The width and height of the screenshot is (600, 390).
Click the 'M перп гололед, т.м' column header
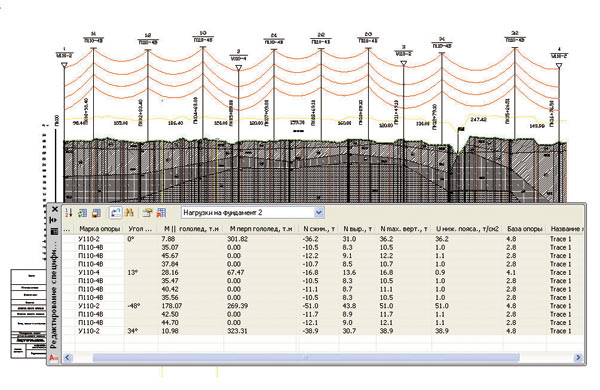[x=261, y=229]
